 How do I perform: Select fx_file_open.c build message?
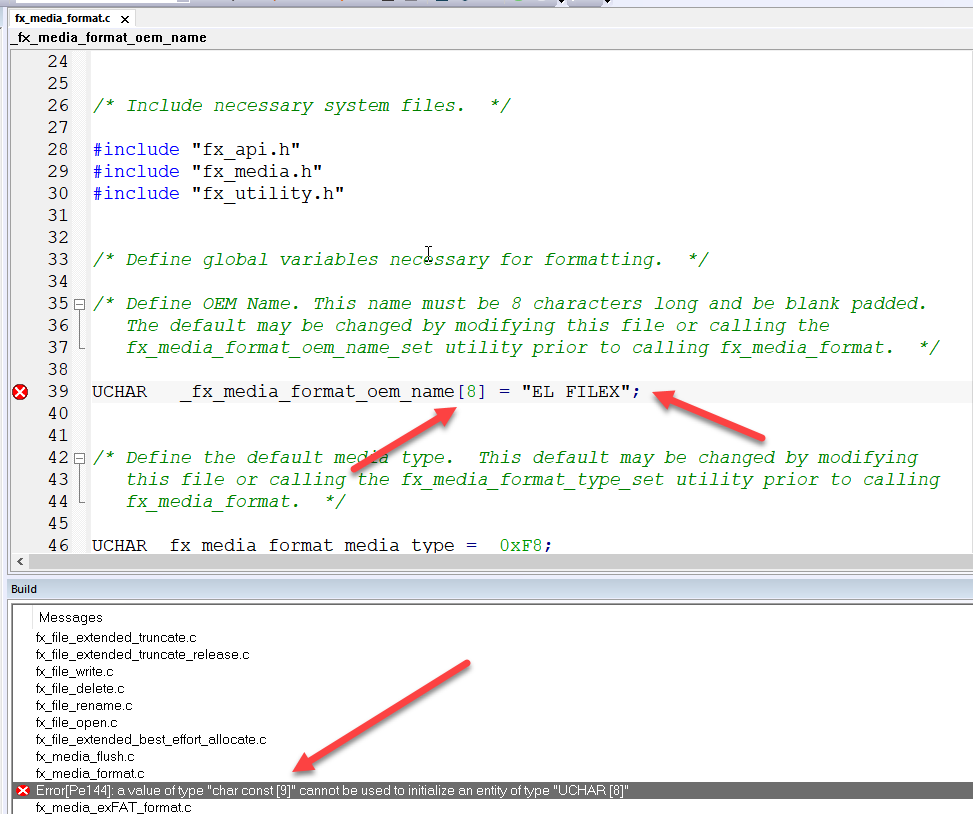click(x=76, y=723)
